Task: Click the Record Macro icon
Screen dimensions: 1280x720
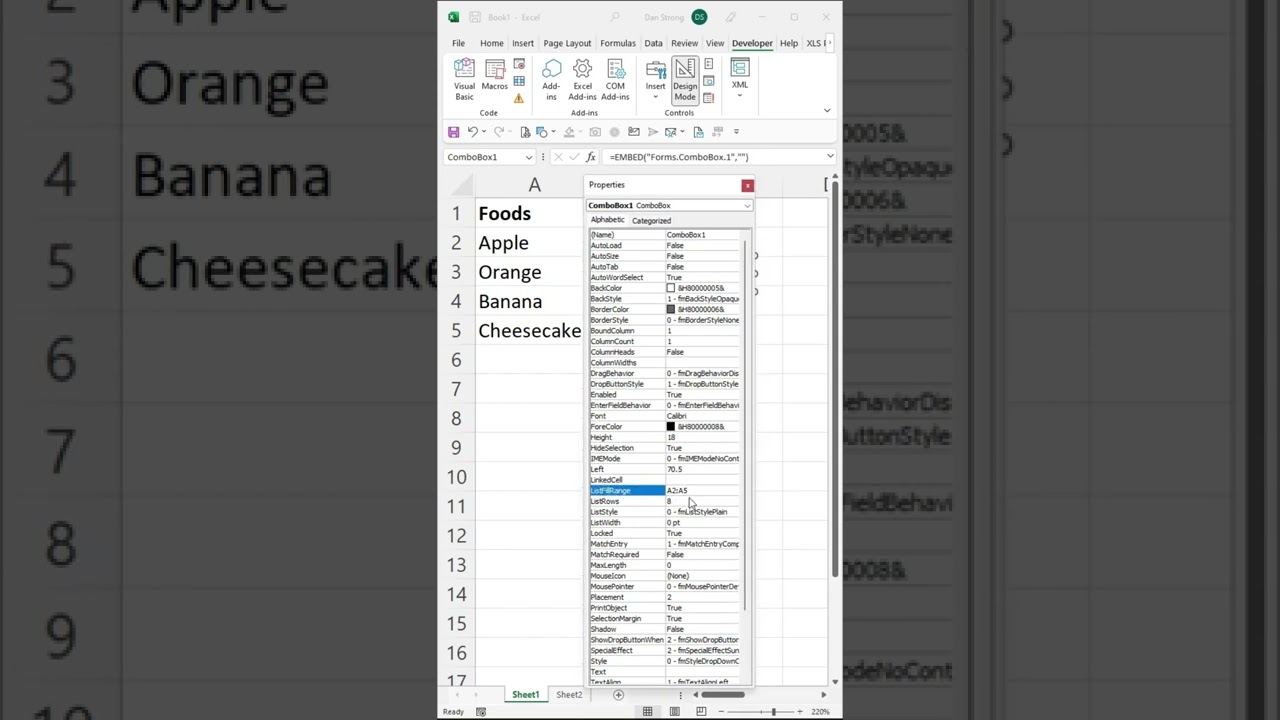Action: click(x=519, y=64)
